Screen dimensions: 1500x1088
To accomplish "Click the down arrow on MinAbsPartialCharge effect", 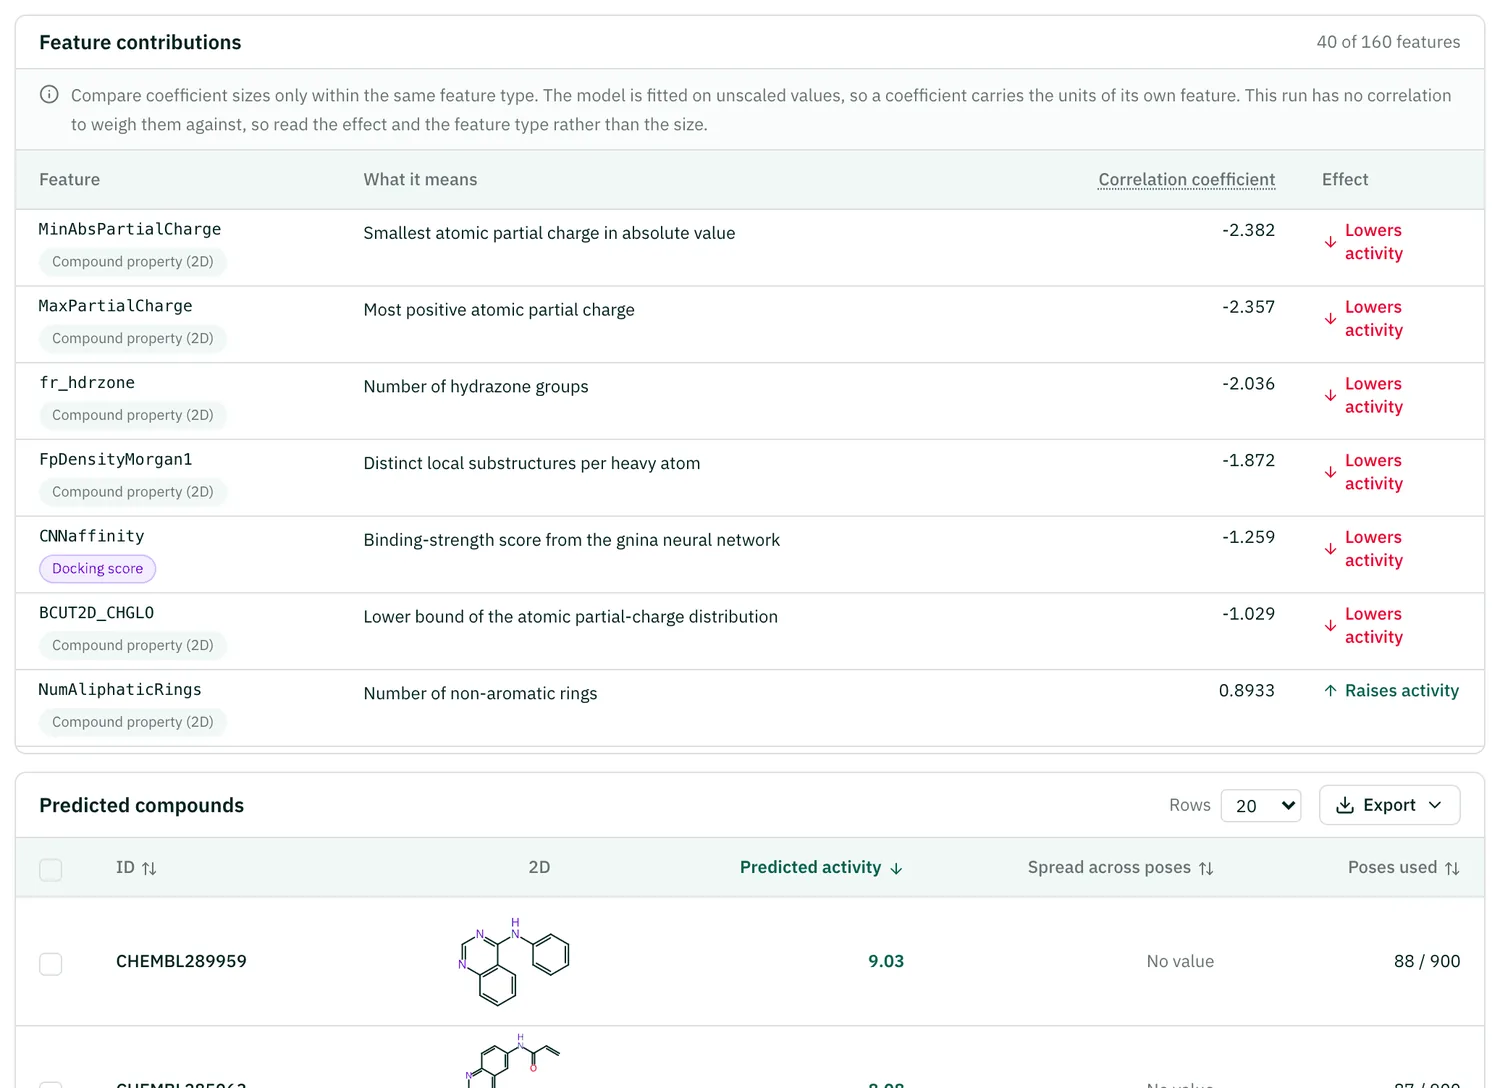I will click(1330, 242).
